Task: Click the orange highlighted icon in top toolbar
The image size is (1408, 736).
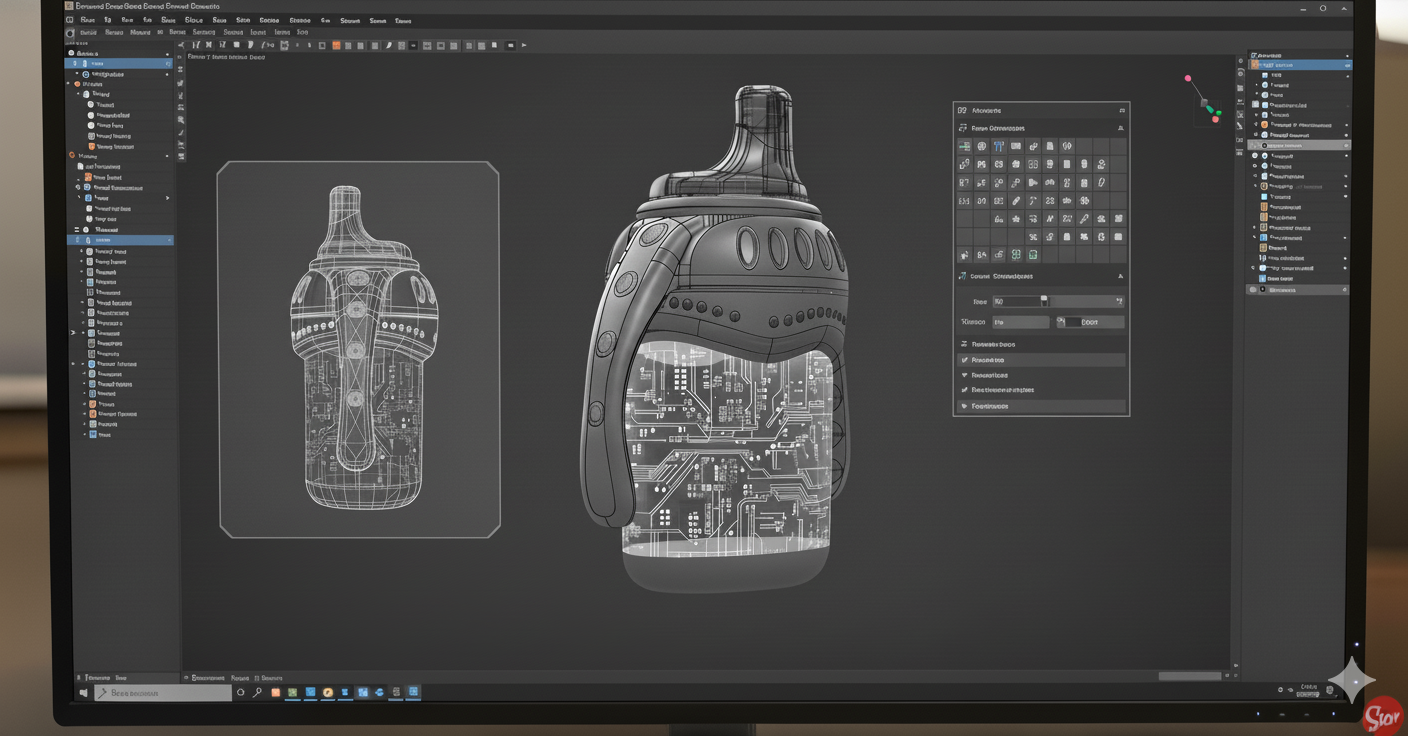Action: coord(336,45)
